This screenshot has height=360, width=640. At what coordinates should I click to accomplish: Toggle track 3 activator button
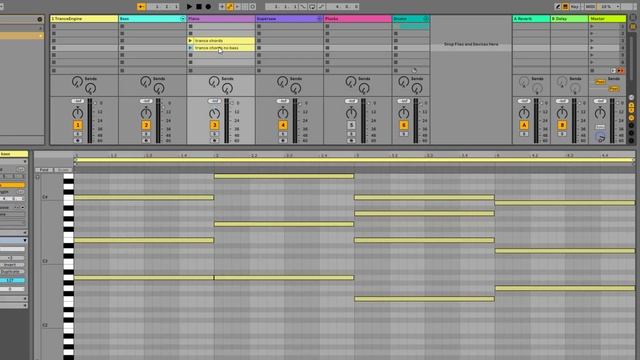[x=214, y=125]
